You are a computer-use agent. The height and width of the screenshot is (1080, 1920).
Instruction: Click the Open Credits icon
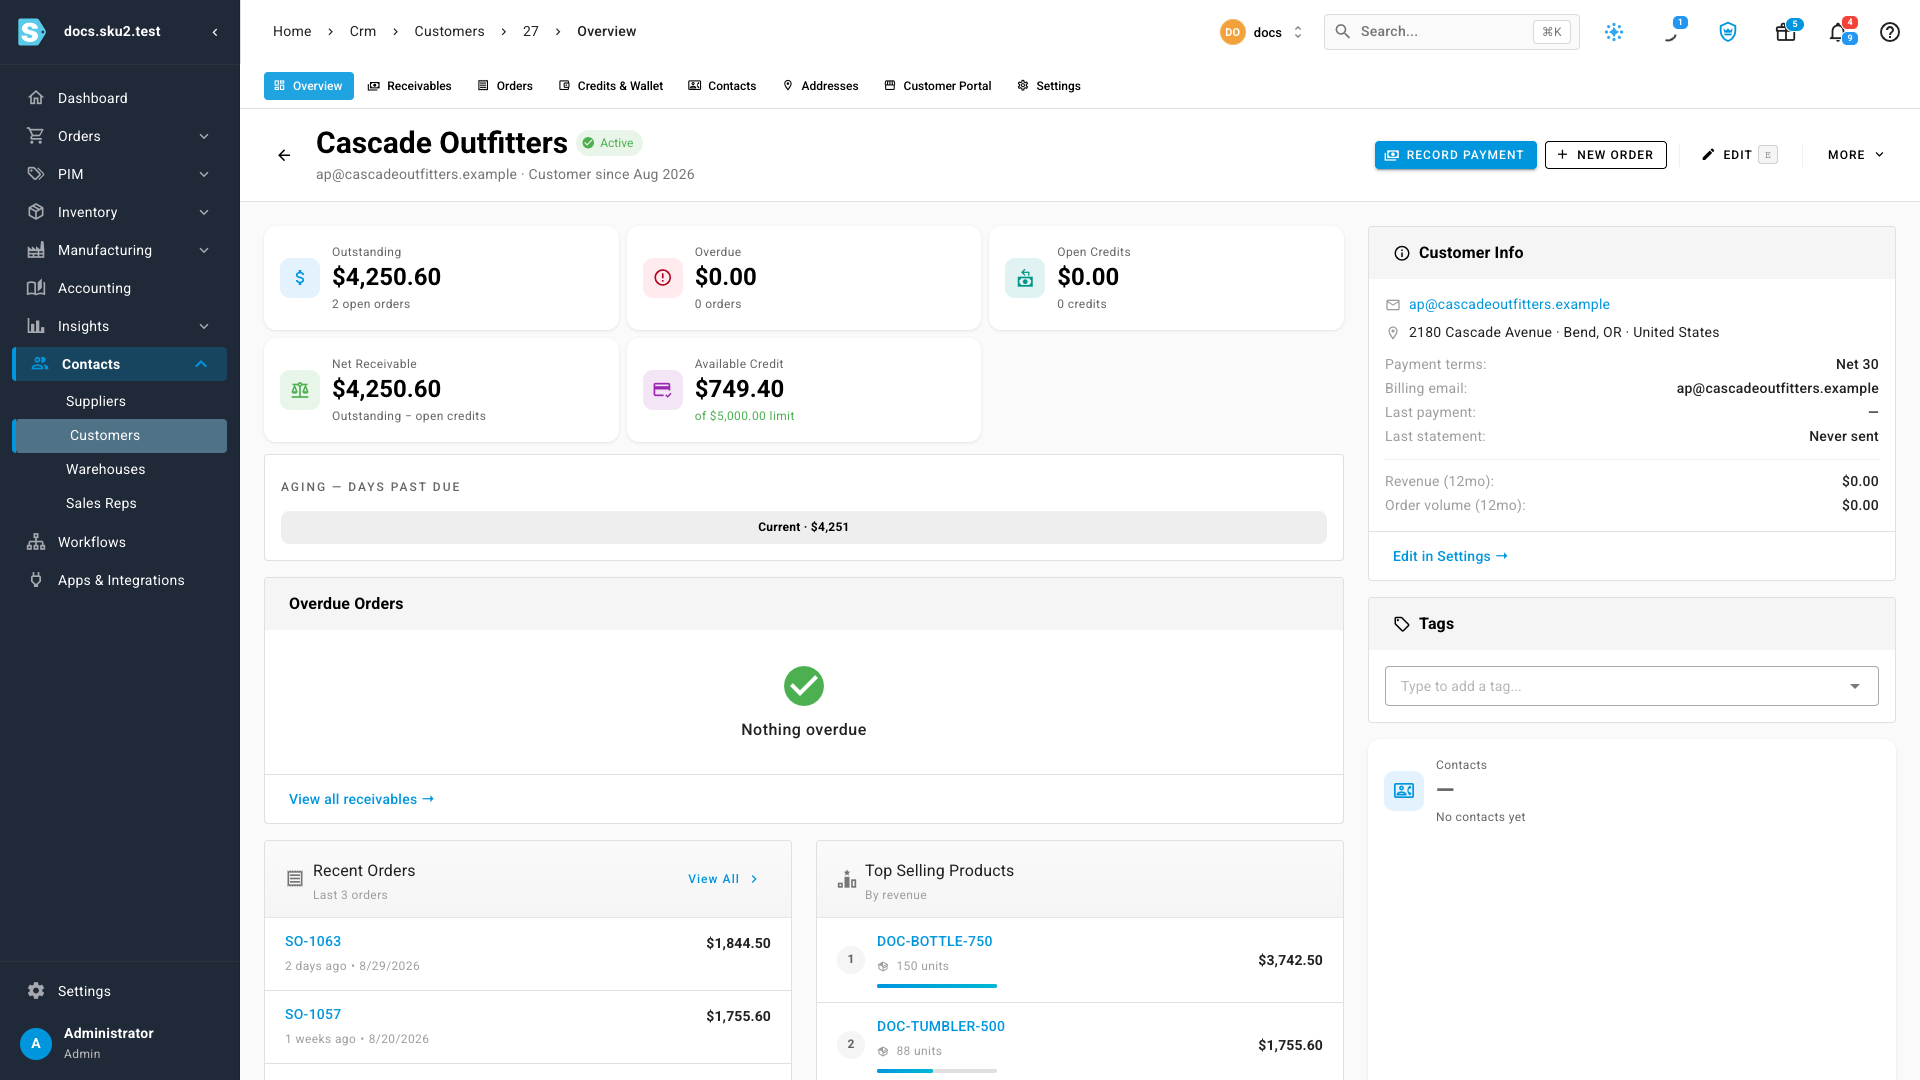tap(1025, 278)
